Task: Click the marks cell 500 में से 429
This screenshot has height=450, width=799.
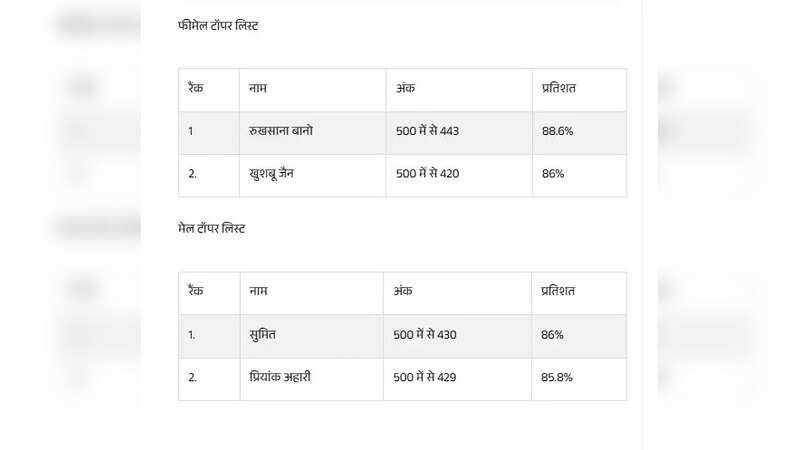Action: 426,378
